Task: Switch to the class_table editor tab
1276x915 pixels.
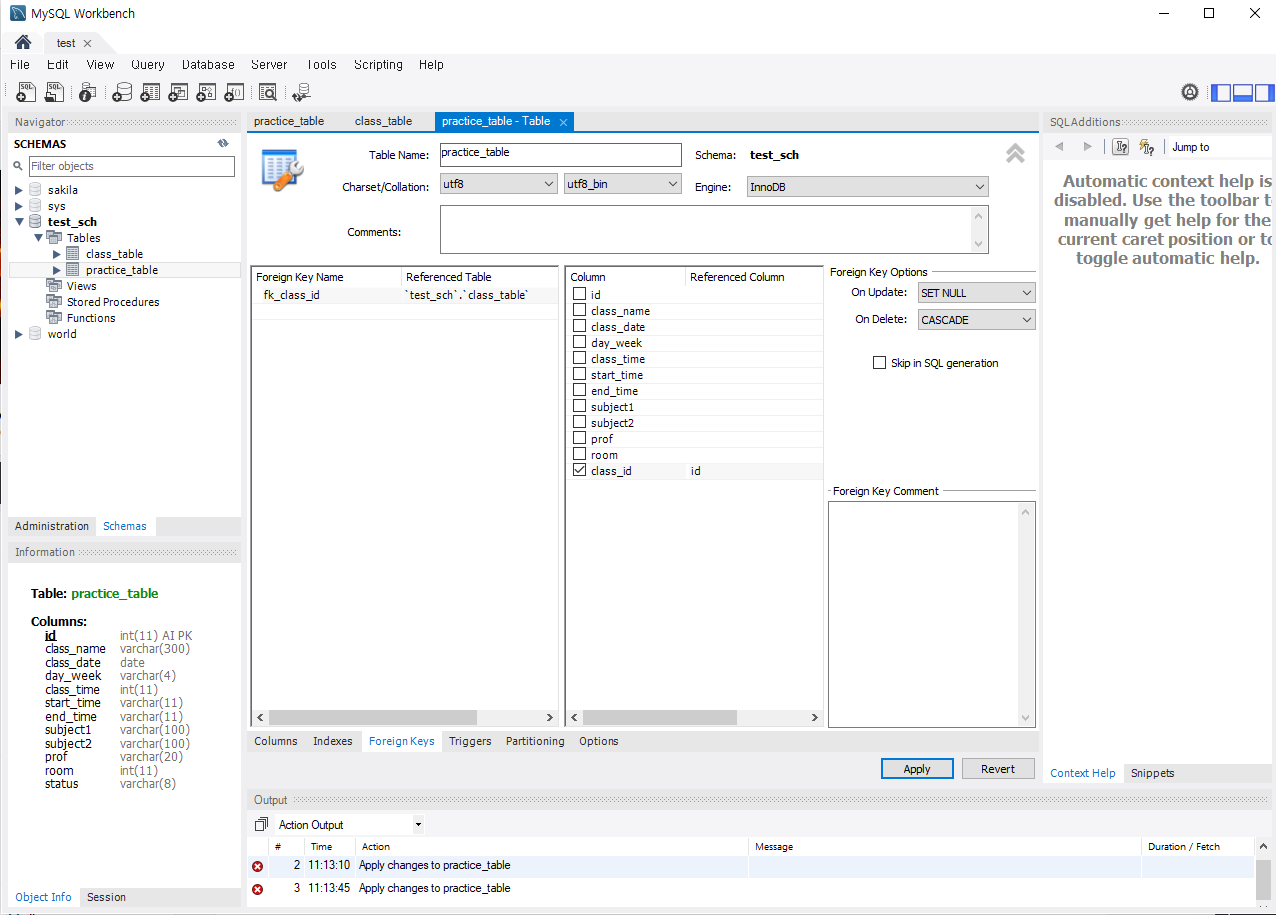Action: pos(383,121)
